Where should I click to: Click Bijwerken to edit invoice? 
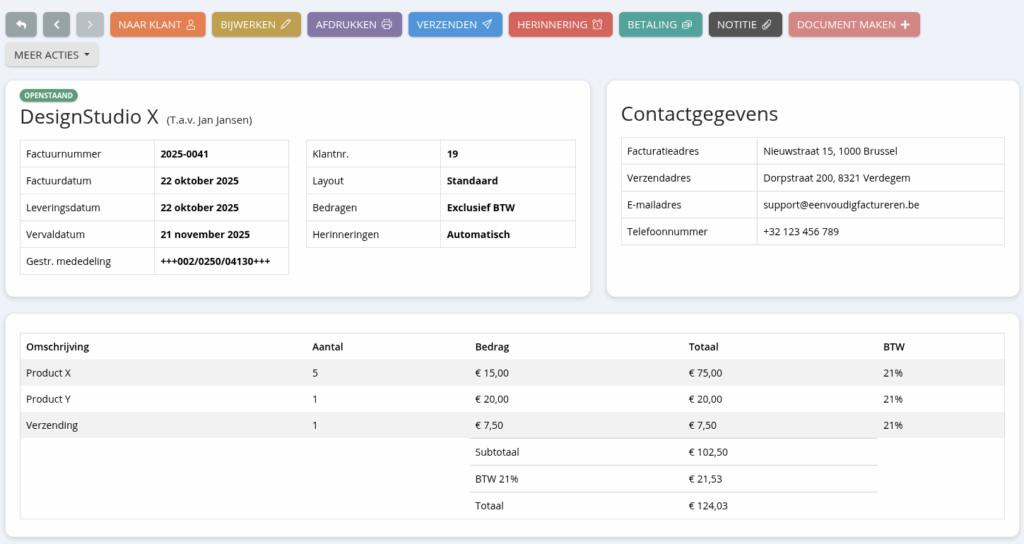click(256, 24)
